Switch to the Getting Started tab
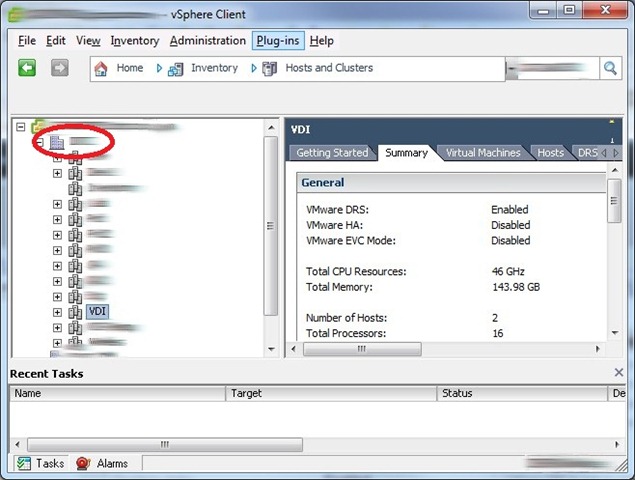The height and width of the screenshot is (480, 635). (332, 153)
